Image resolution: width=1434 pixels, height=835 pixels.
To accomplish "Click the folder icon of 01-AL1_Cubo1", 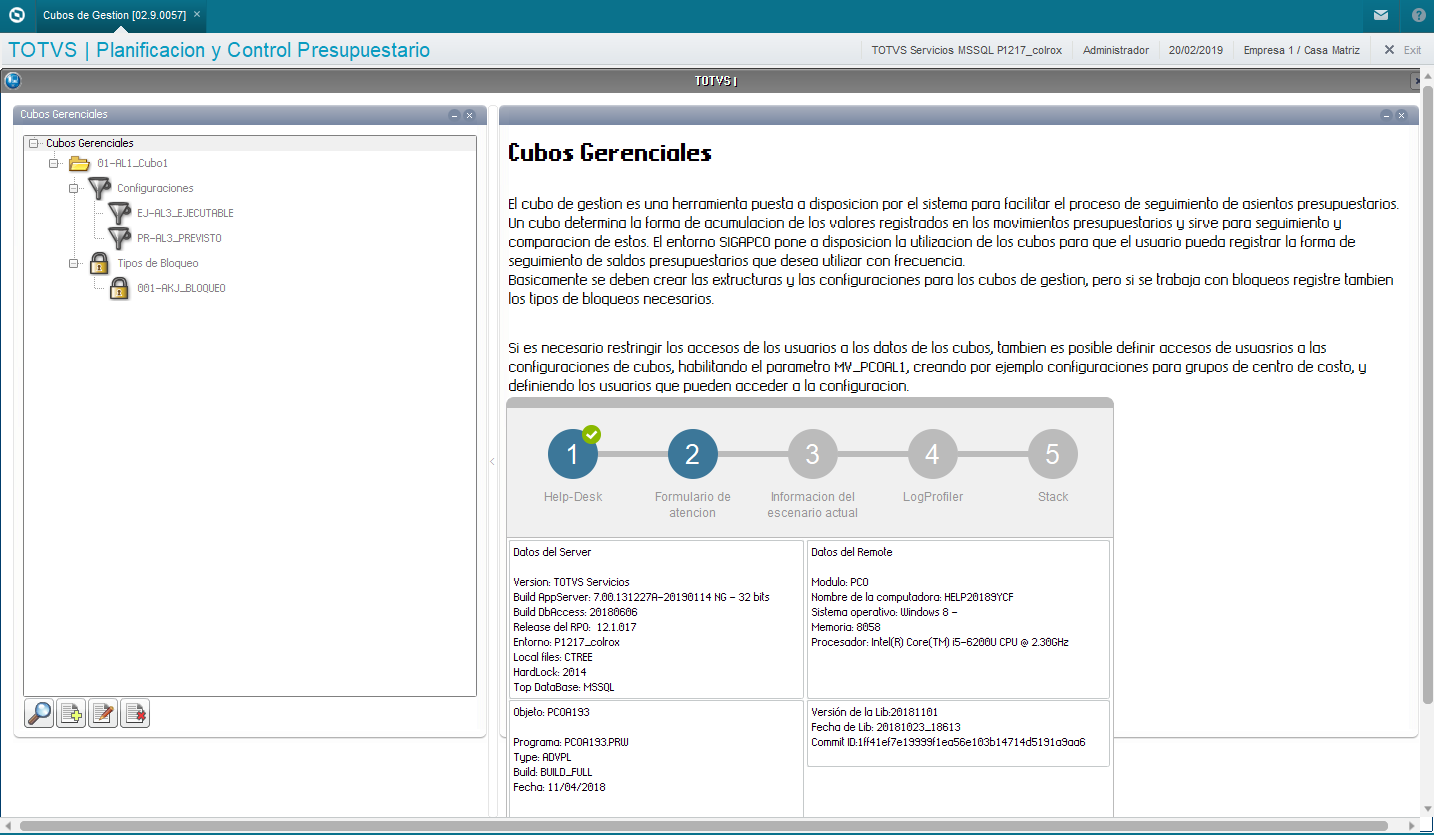I will click(79, 163).
